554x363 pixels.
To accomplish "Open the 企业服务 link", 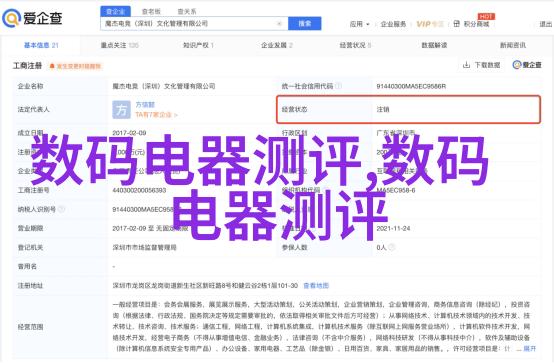I will tap(393, 24).
